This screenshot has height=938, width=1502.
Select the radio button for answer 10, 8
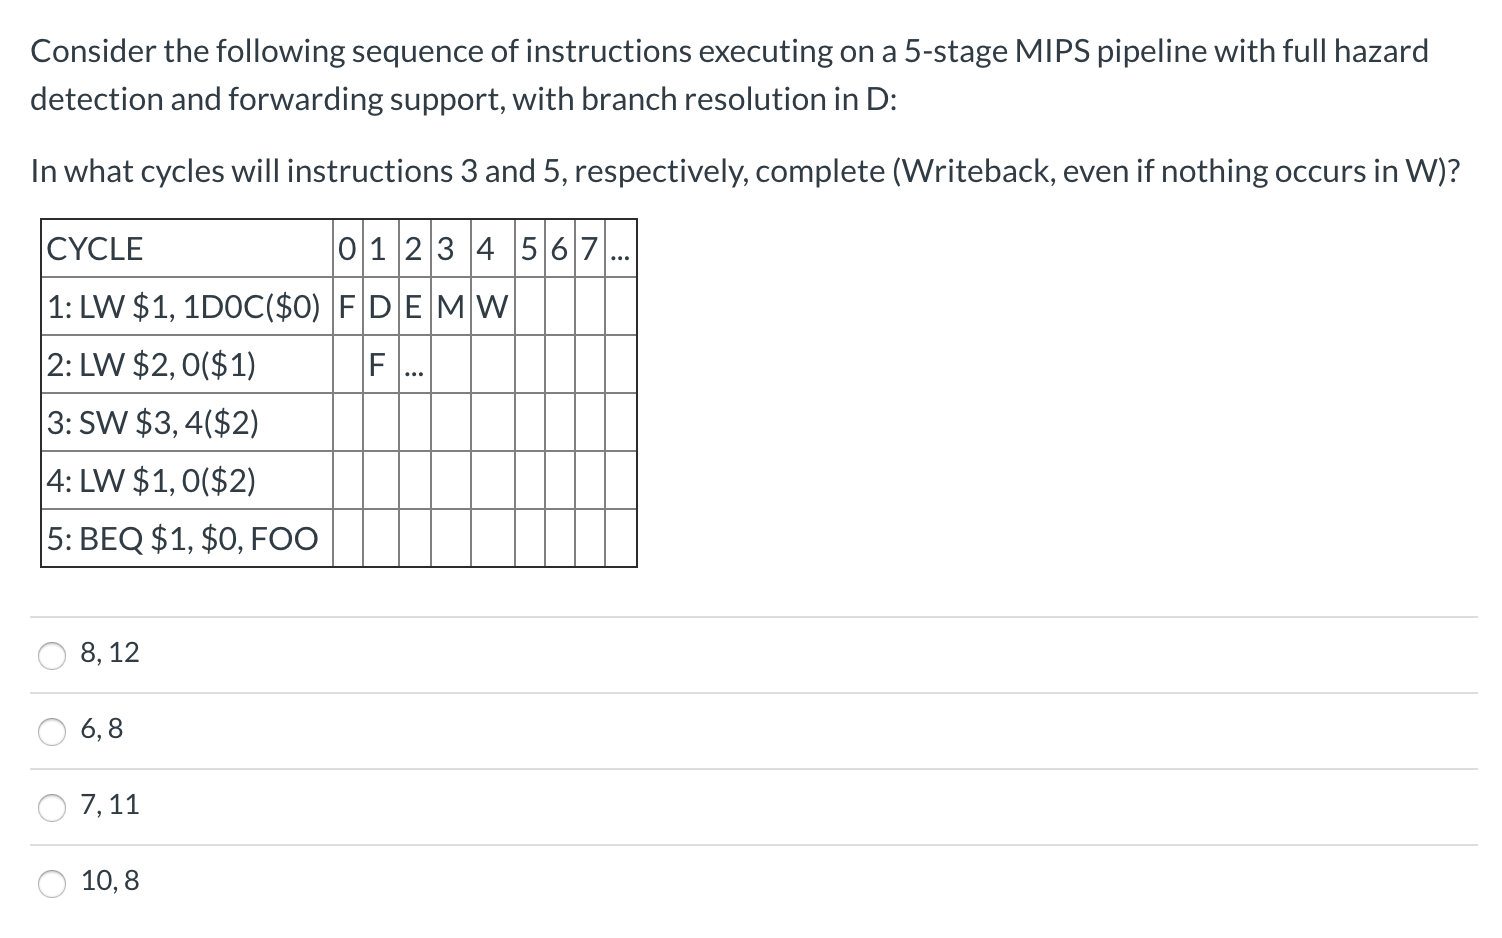coord(52,883)
